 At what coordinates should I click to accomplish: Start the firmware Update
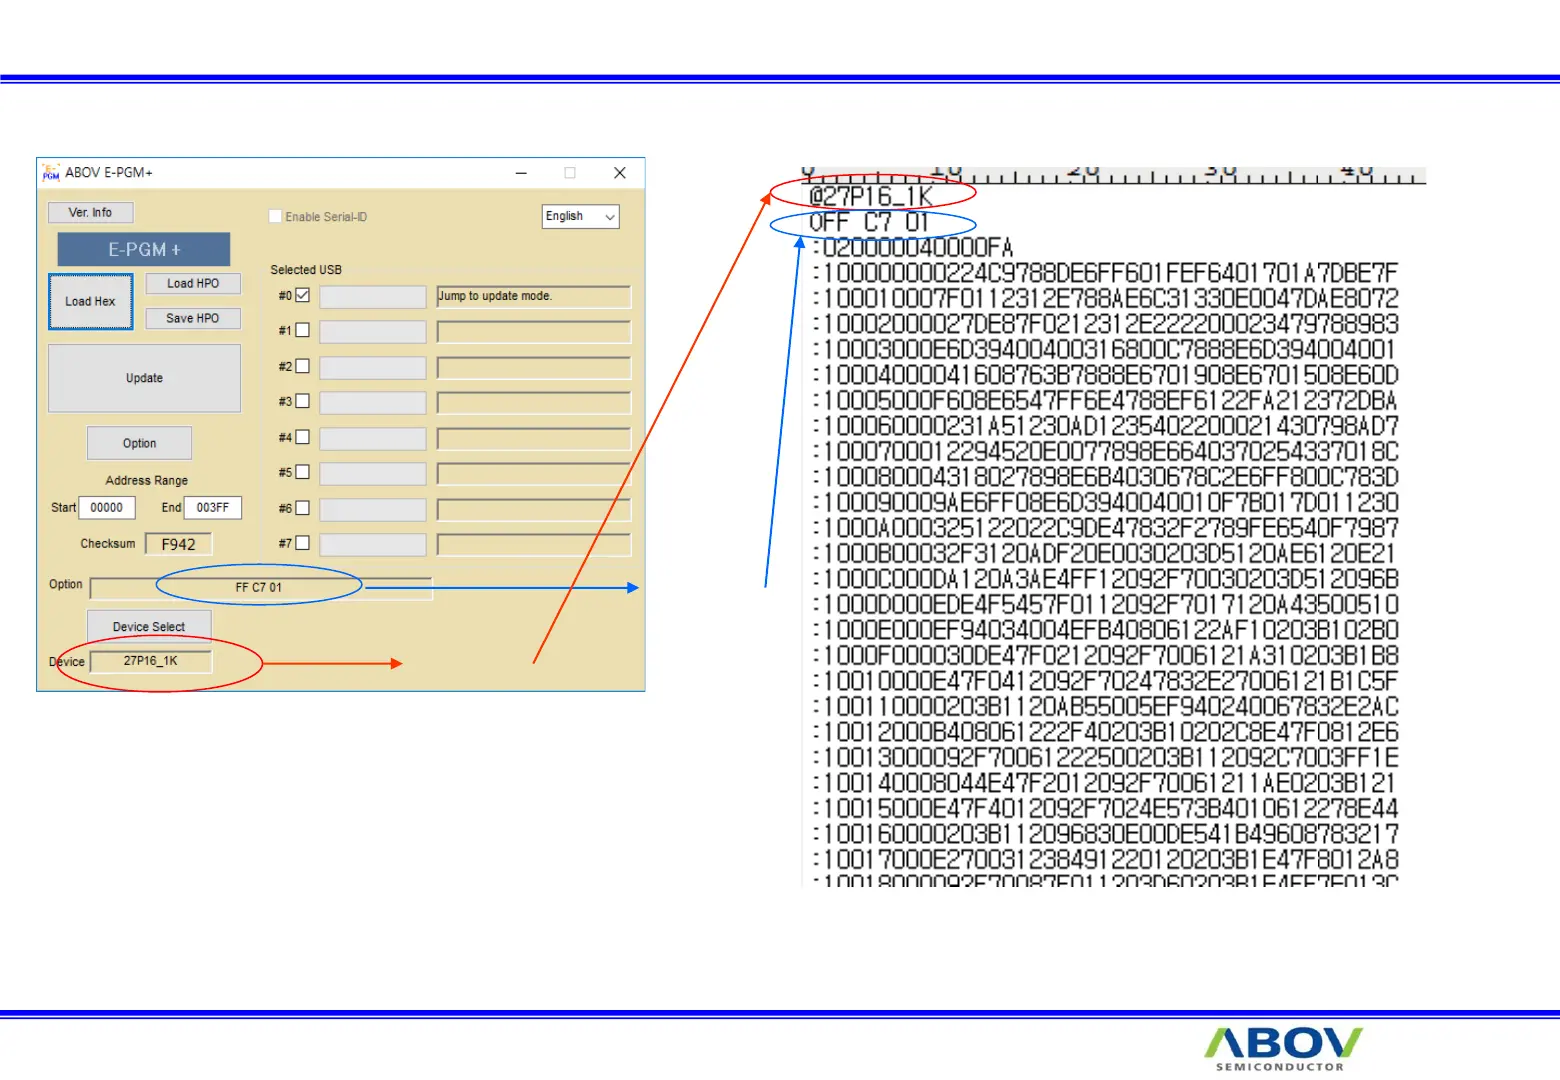[144, 378]
